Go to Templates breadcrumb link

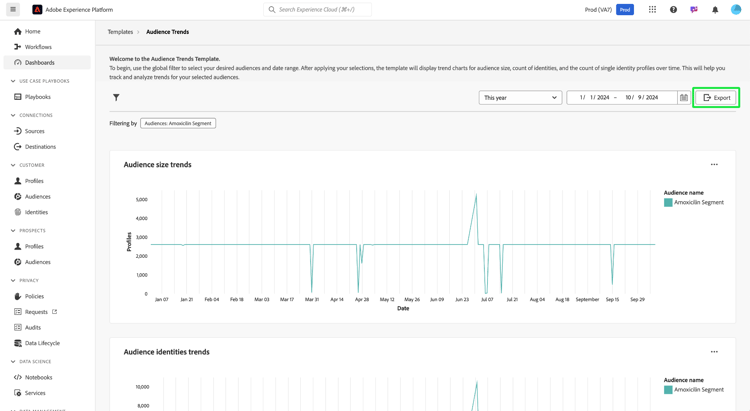click(120, 32)
